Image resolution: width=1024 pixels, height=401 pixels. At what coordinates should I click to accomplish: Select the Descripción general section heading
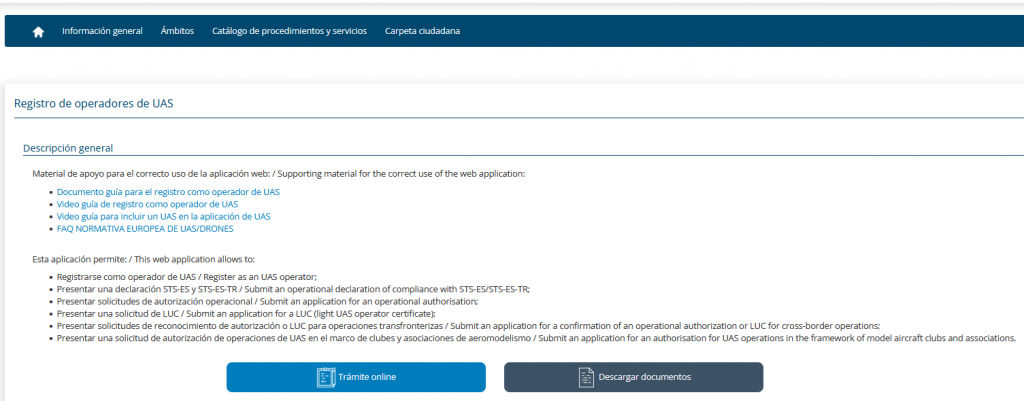click(x=68, y=148)
